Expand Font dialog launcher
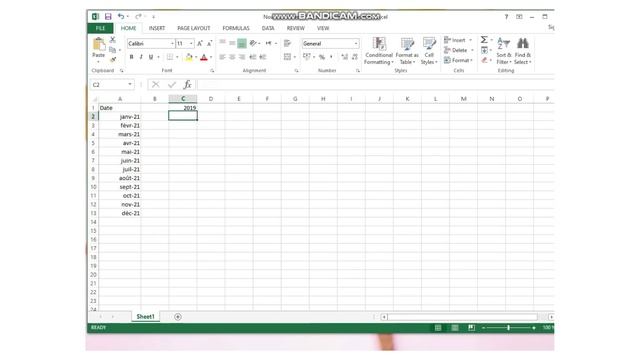The width and height of the screenshot is (640, 360). 212,71
